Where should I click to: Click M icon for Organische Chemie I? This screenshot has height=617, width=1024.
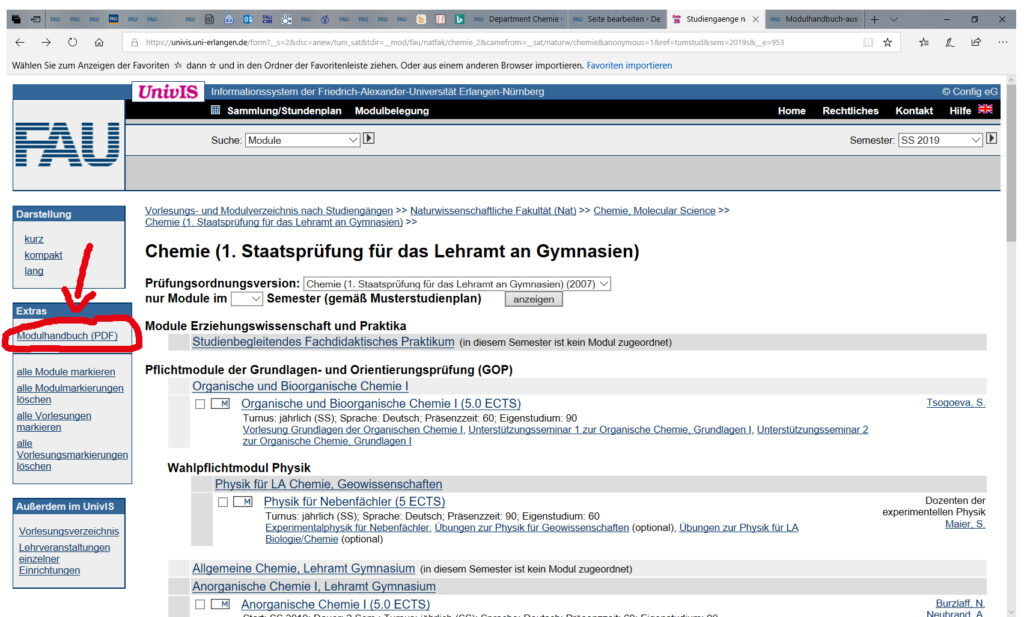coord(220,403)
